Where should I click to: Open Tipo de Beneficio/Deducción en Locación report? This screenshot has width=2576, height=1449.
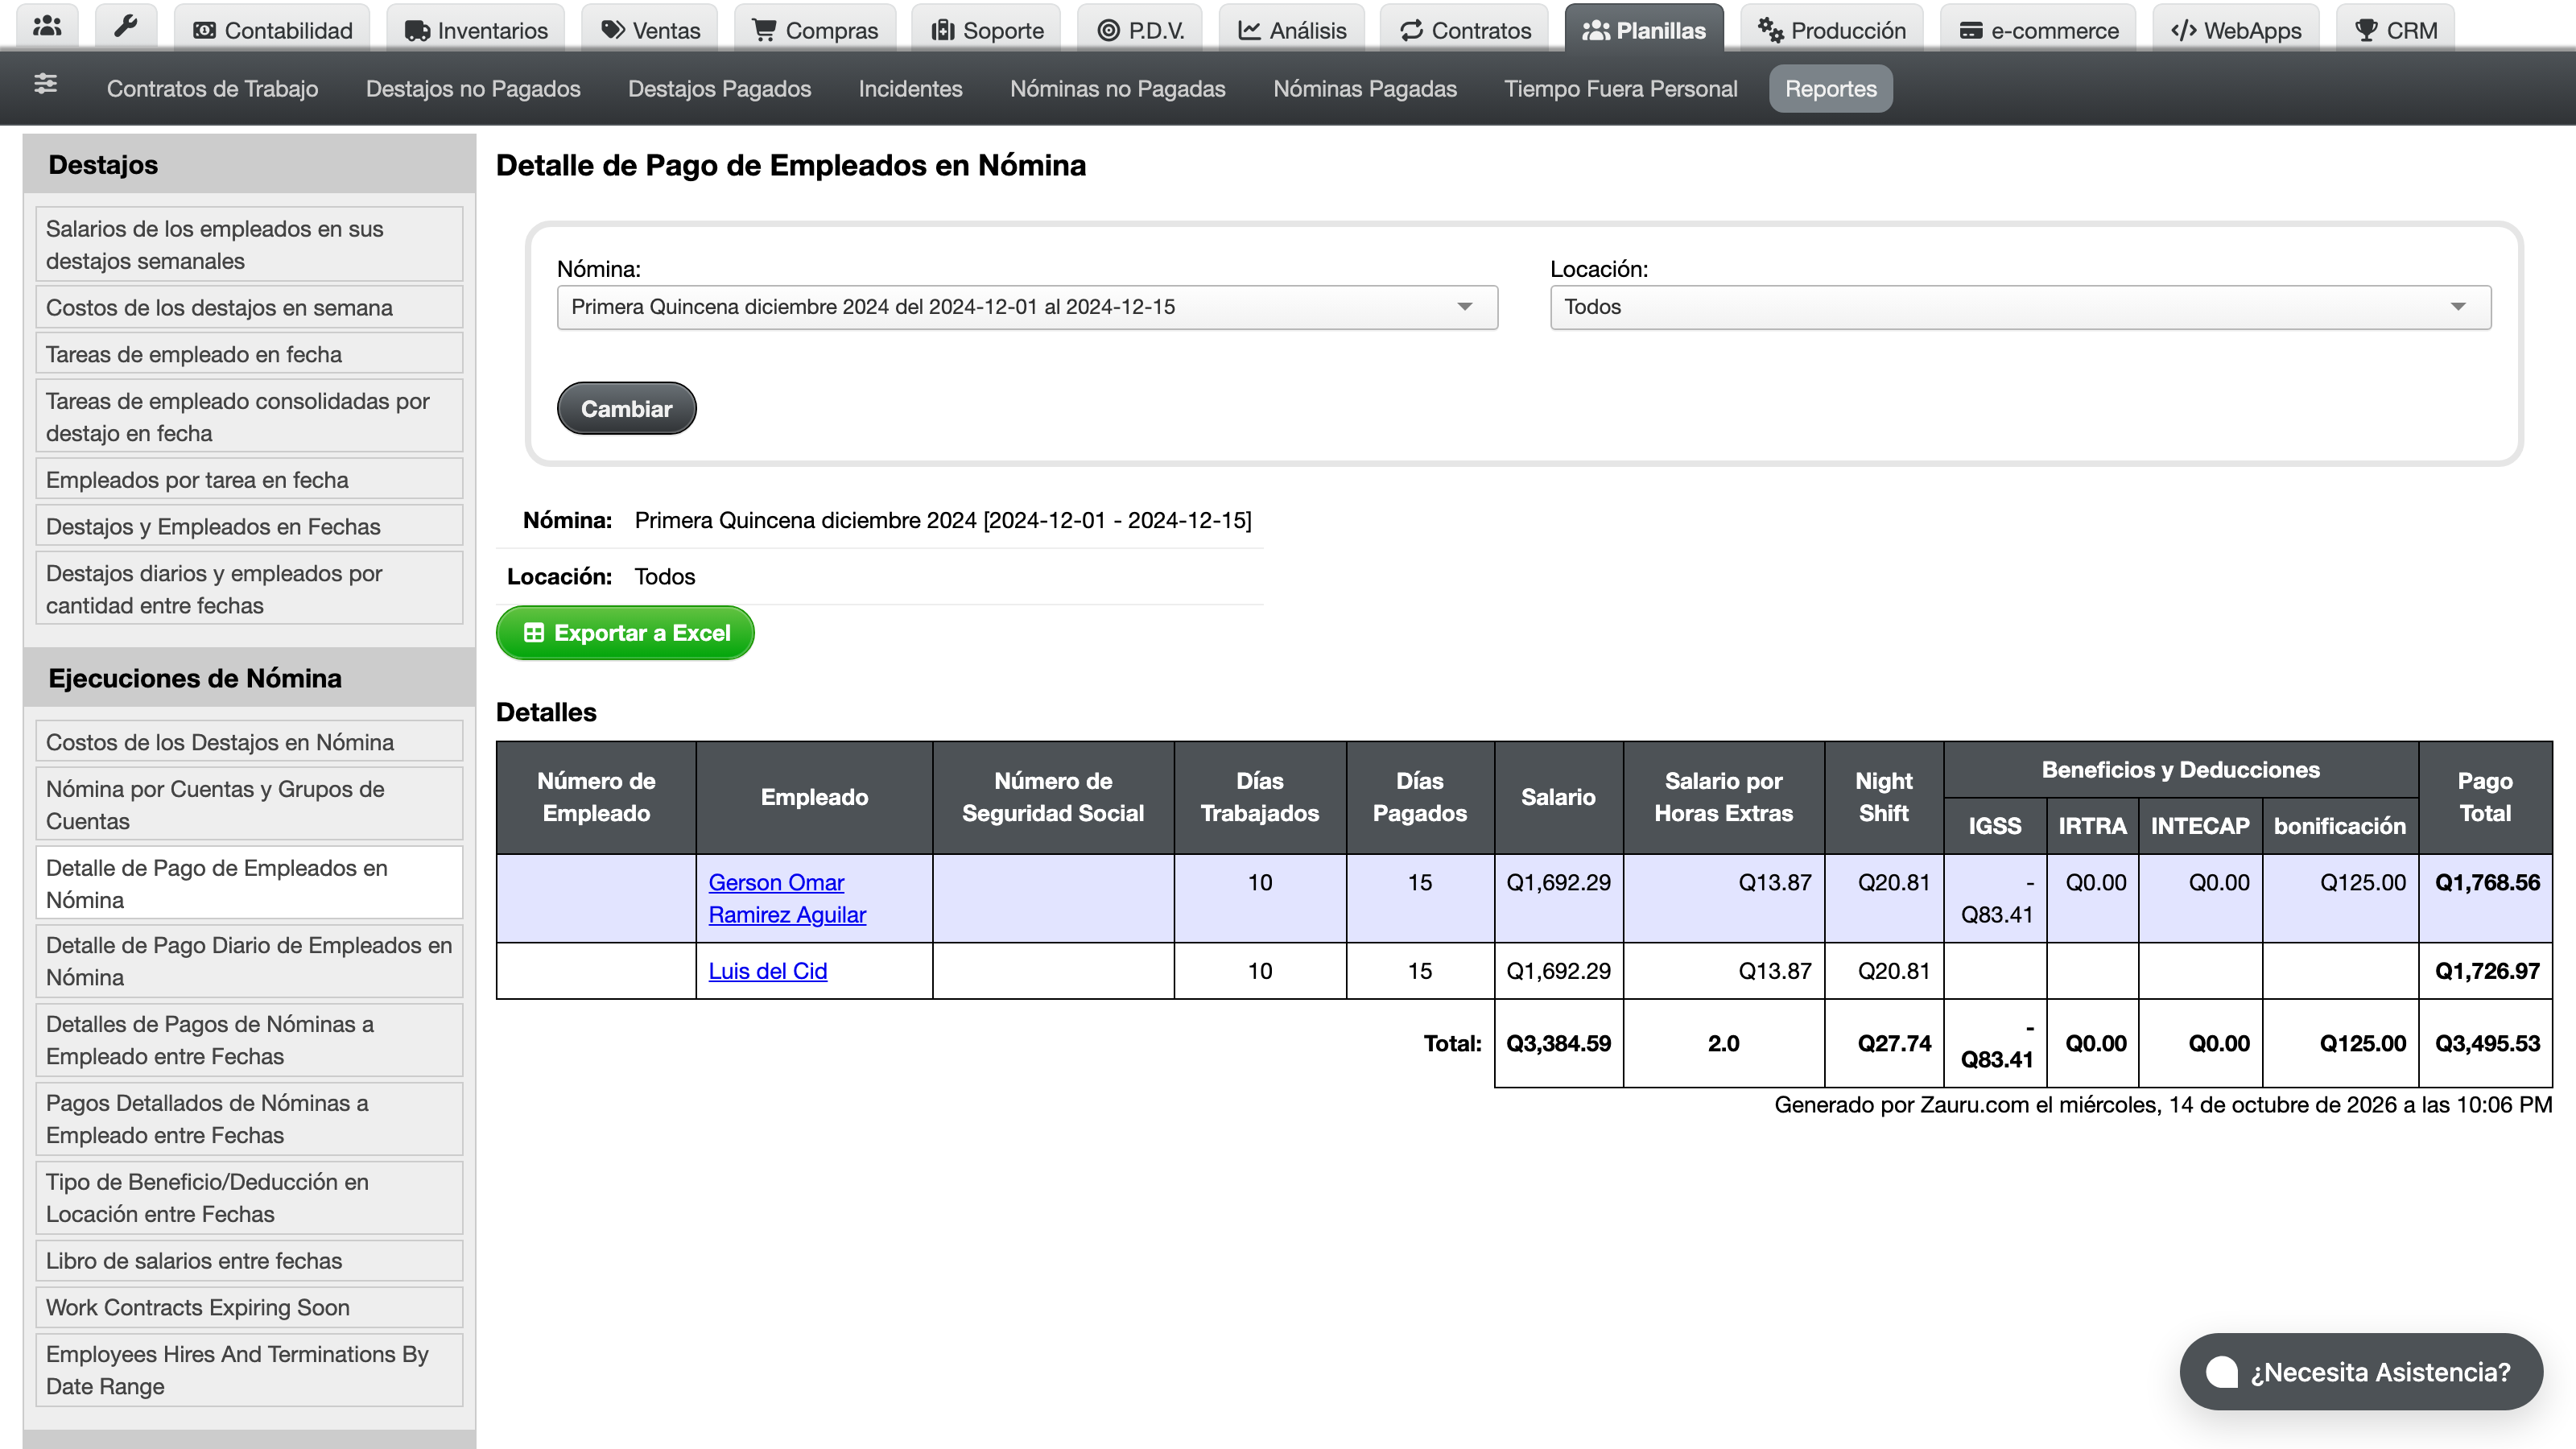tap(249, 1198)
